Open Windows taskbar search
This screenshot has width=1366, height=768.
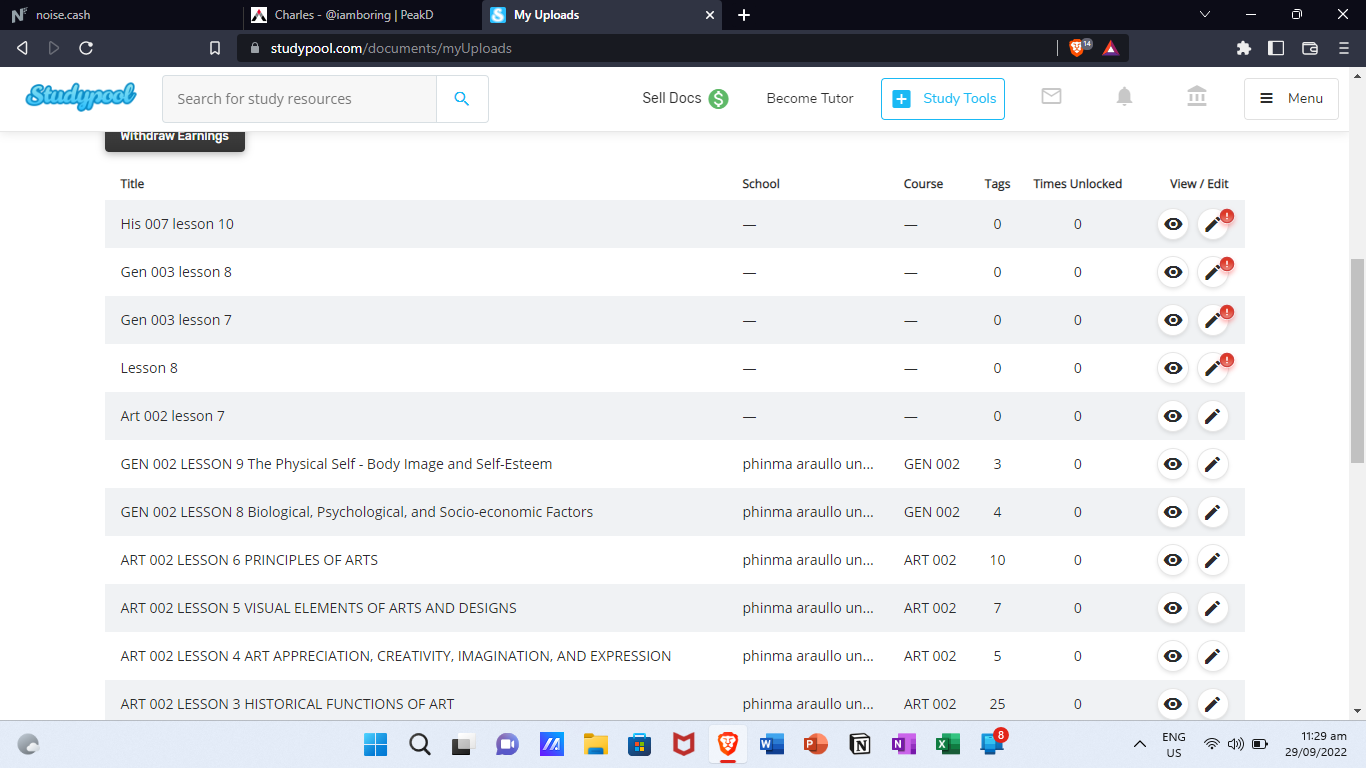[x=420, y=744]
